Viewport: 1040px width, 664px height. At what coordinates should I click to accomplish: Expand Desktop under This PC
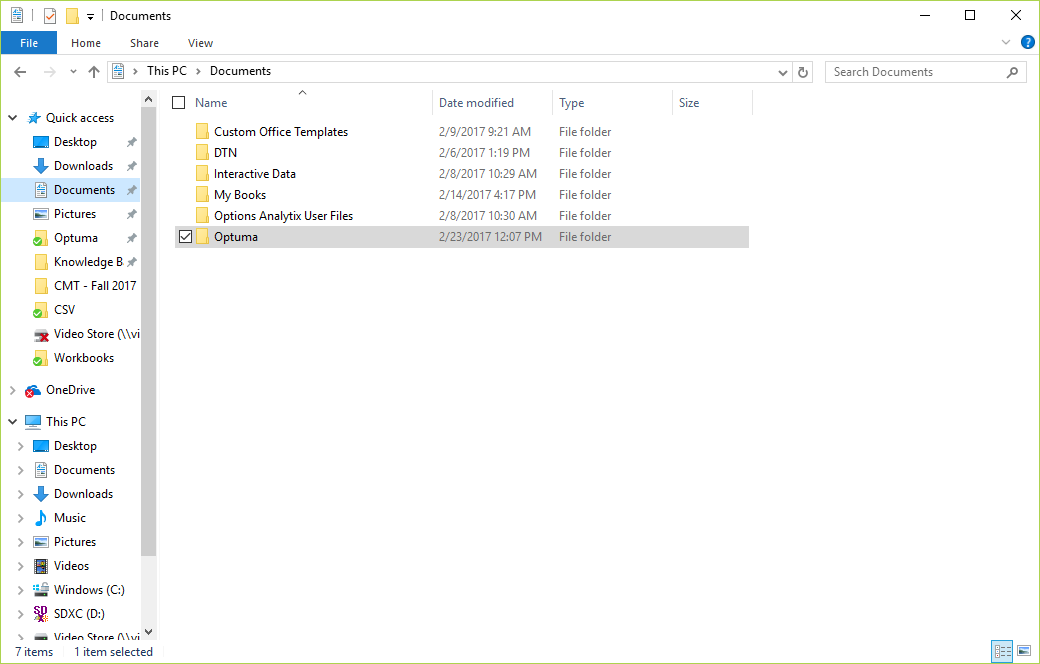21,446
